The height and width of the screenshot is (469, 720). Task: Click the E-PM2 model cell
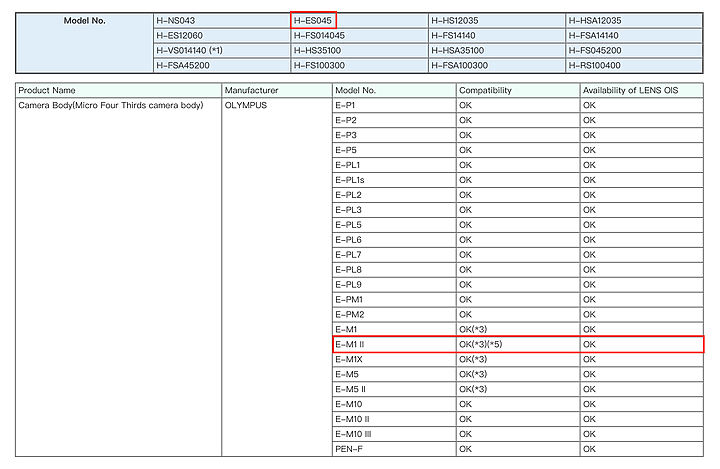tap(394, 314)
